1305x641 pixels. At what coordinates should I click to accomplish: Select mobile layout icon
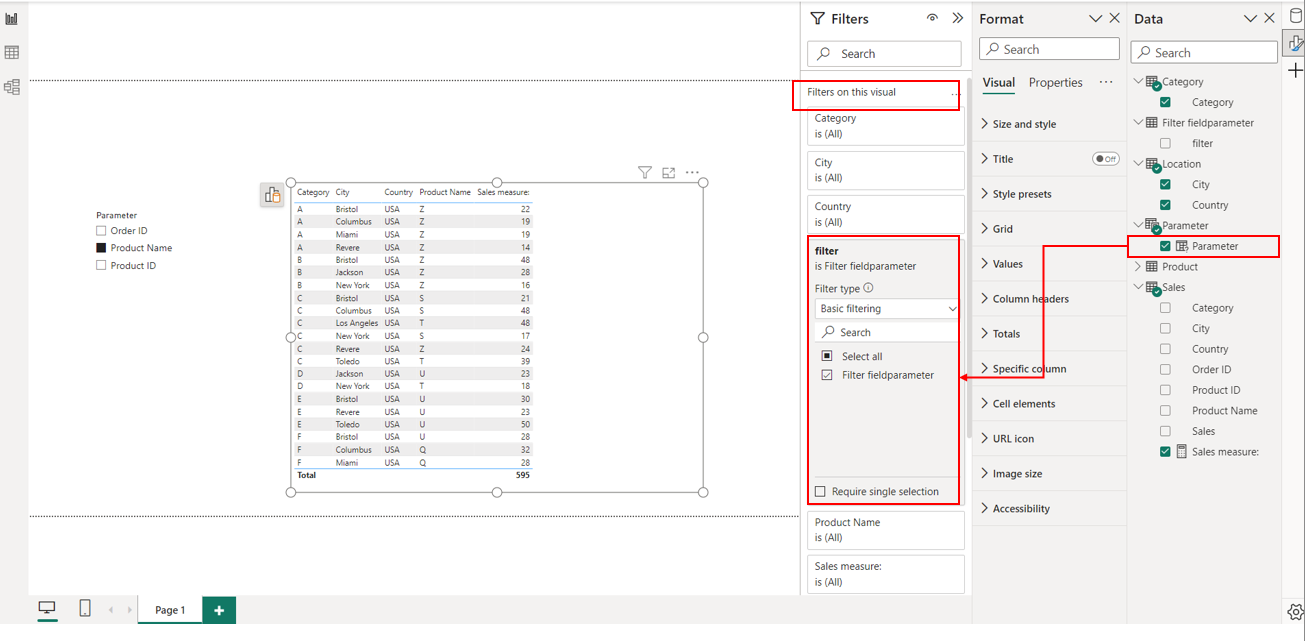[x=85, y=608]
